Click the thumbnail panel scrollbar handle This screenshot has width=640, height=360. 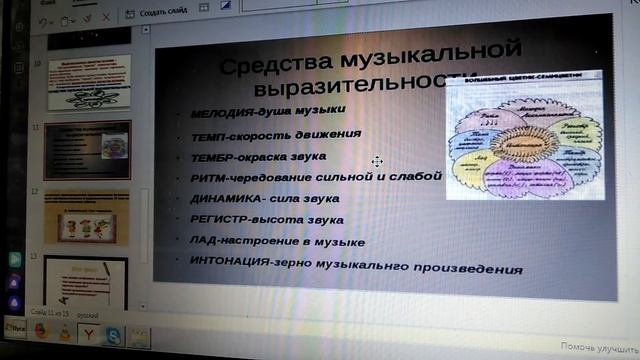tap(144, 226)
